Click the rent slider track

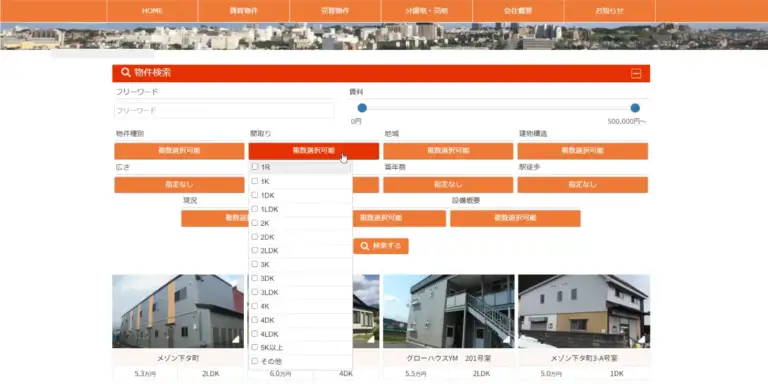[499, 108]
